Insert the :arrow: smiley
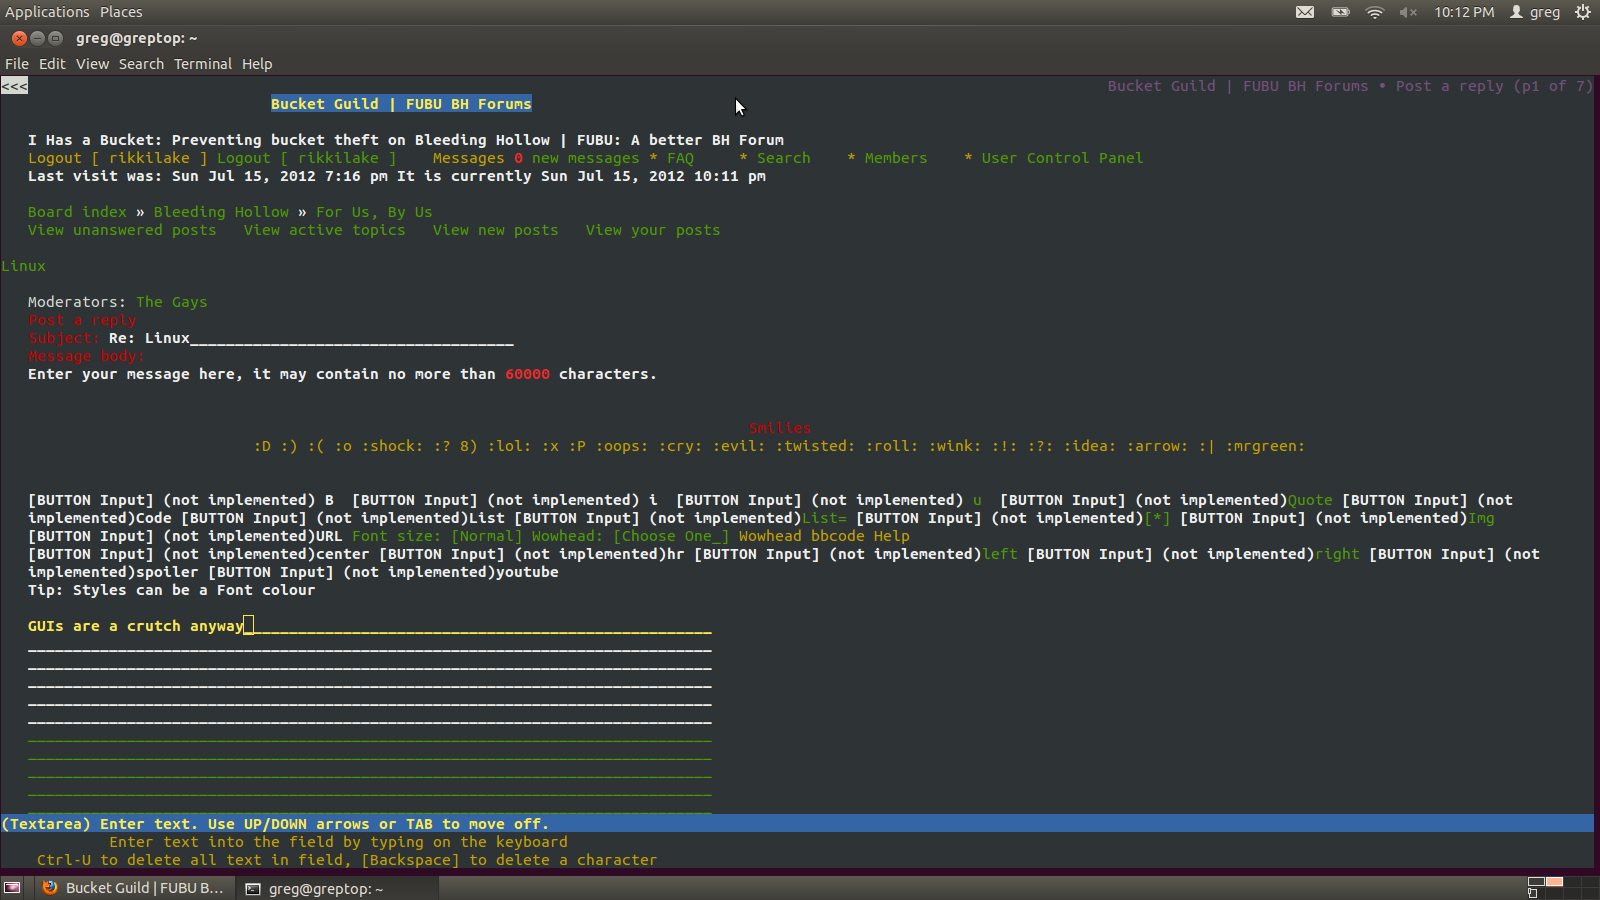Viewport: 1600px width, 900px height. click(1158, 446)
